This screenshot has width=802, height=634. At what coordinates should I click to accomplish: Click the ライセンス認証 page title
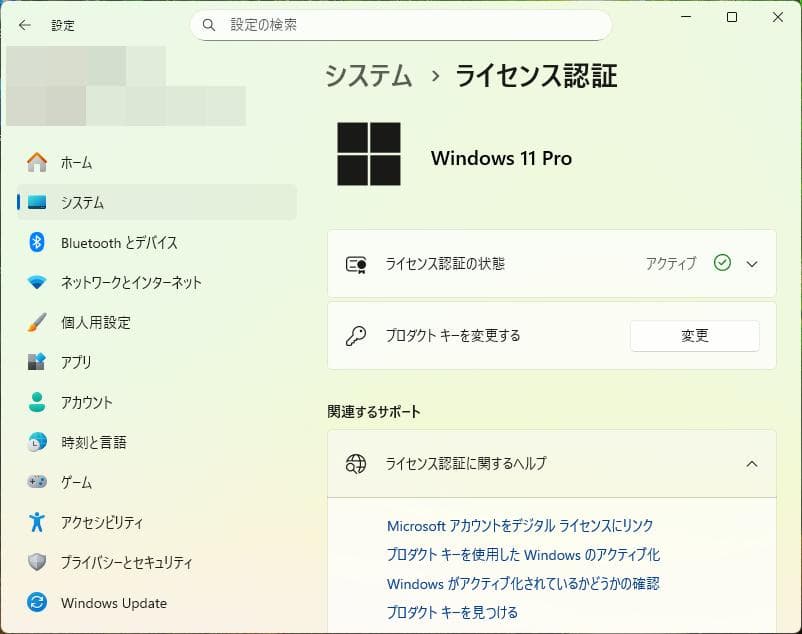[536, 76]
